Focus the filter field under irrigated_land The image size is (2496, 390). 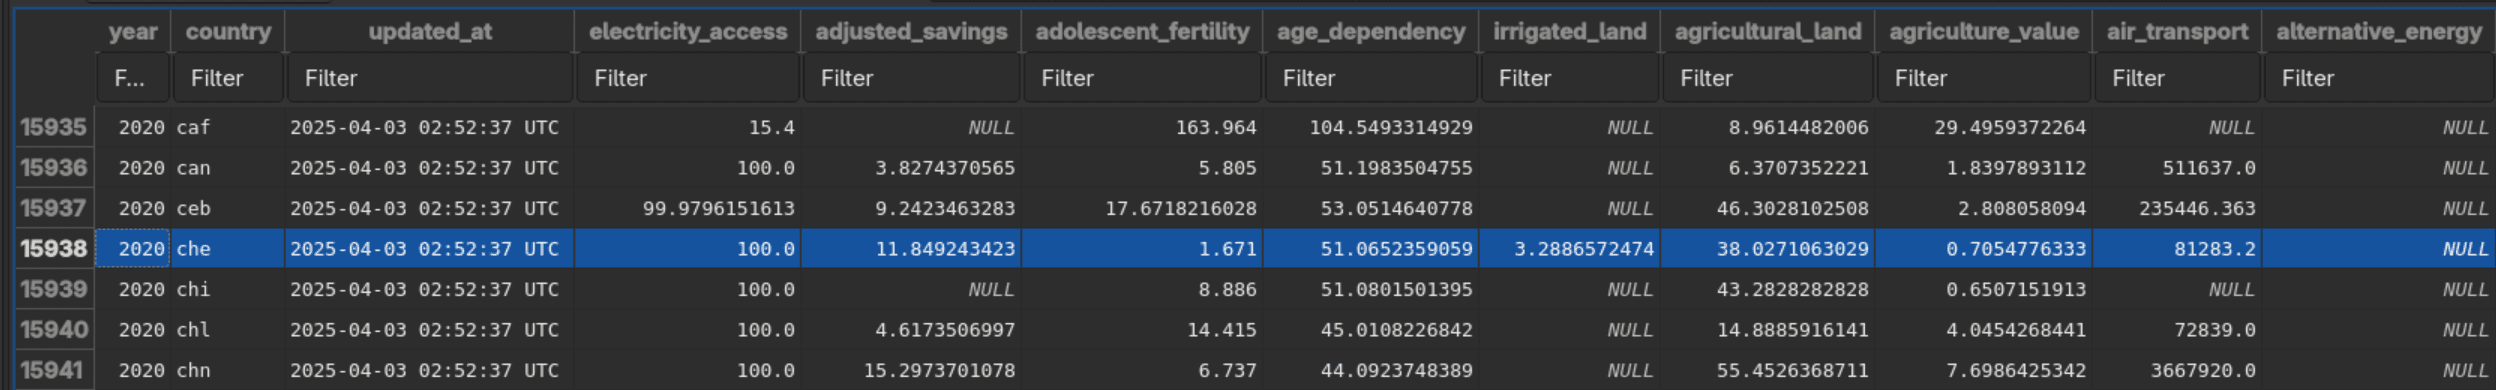(1570, 78)
